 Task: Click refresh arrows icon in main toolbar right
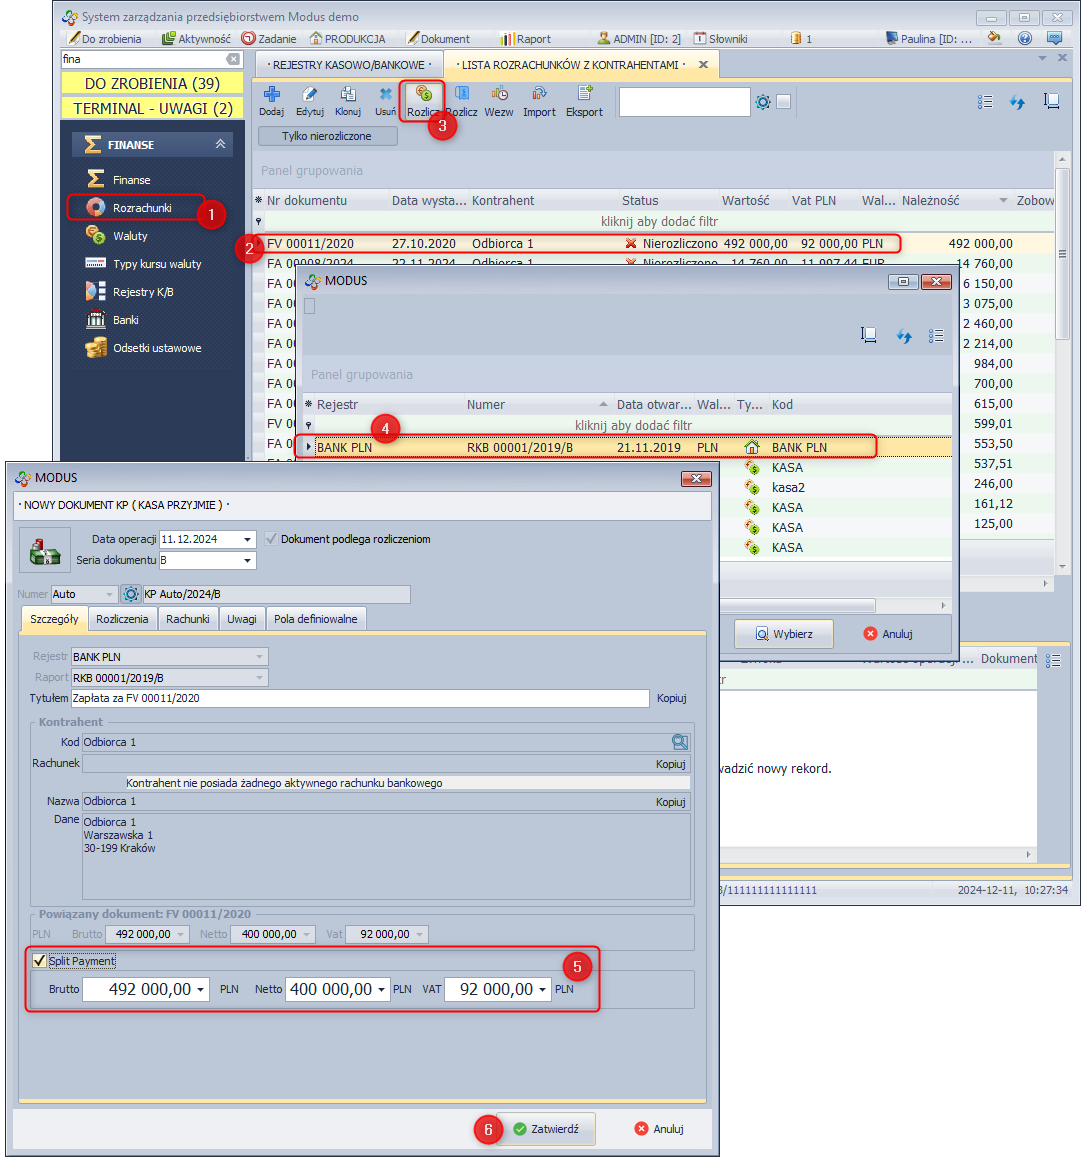pos(1018,102)
